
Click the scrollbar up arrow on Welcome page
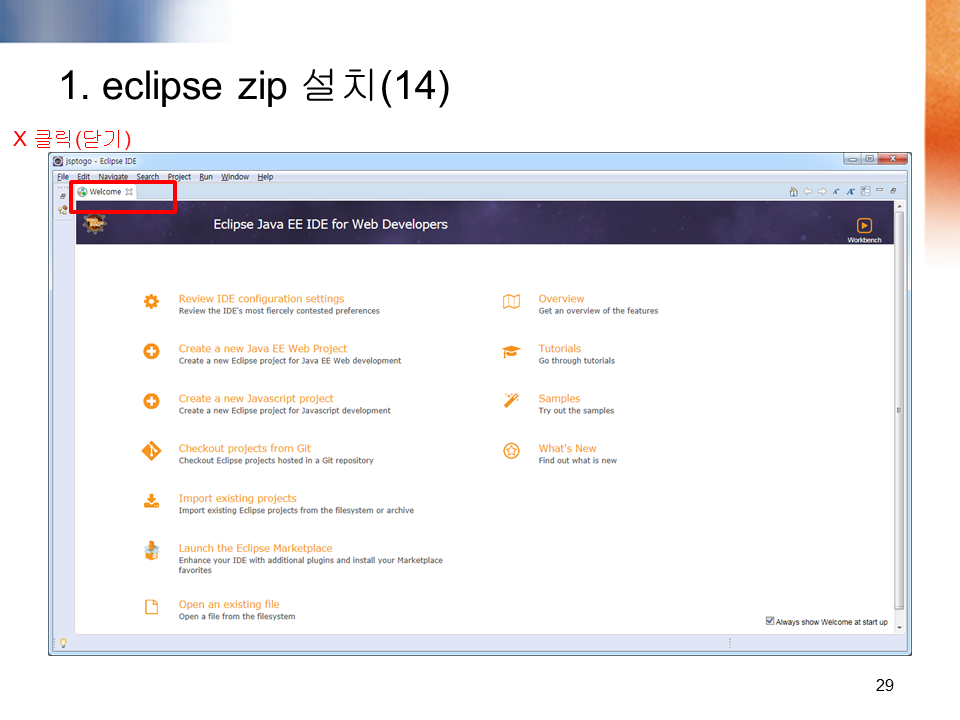(899, 206)
